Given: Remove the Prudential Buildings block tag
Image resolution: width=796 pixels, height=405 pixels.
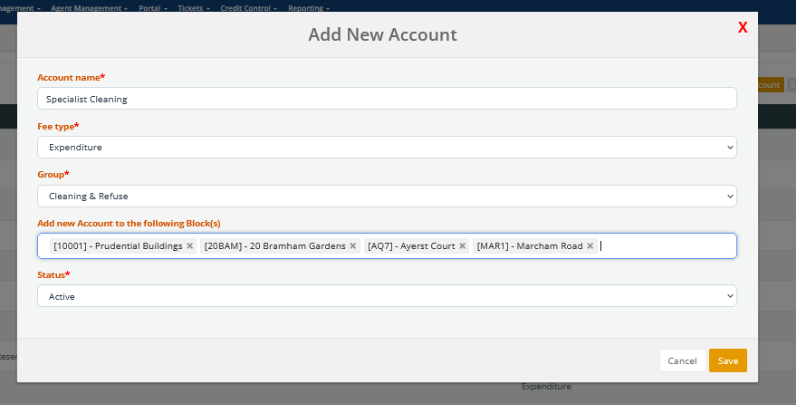Looking at the screenshot, I should point(190,246).
